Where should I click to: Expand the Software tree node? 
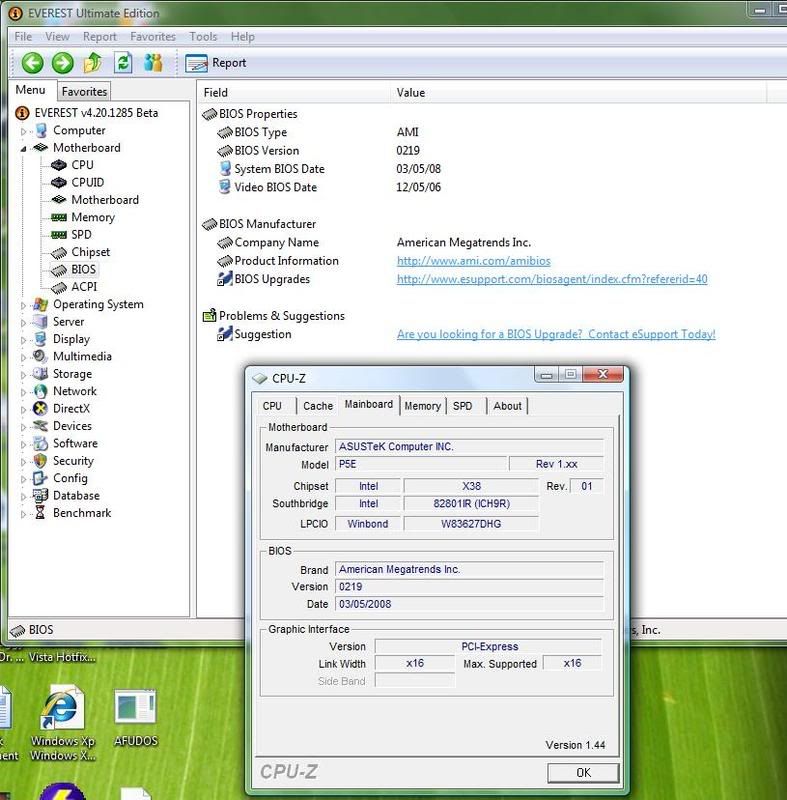point(23,444)
